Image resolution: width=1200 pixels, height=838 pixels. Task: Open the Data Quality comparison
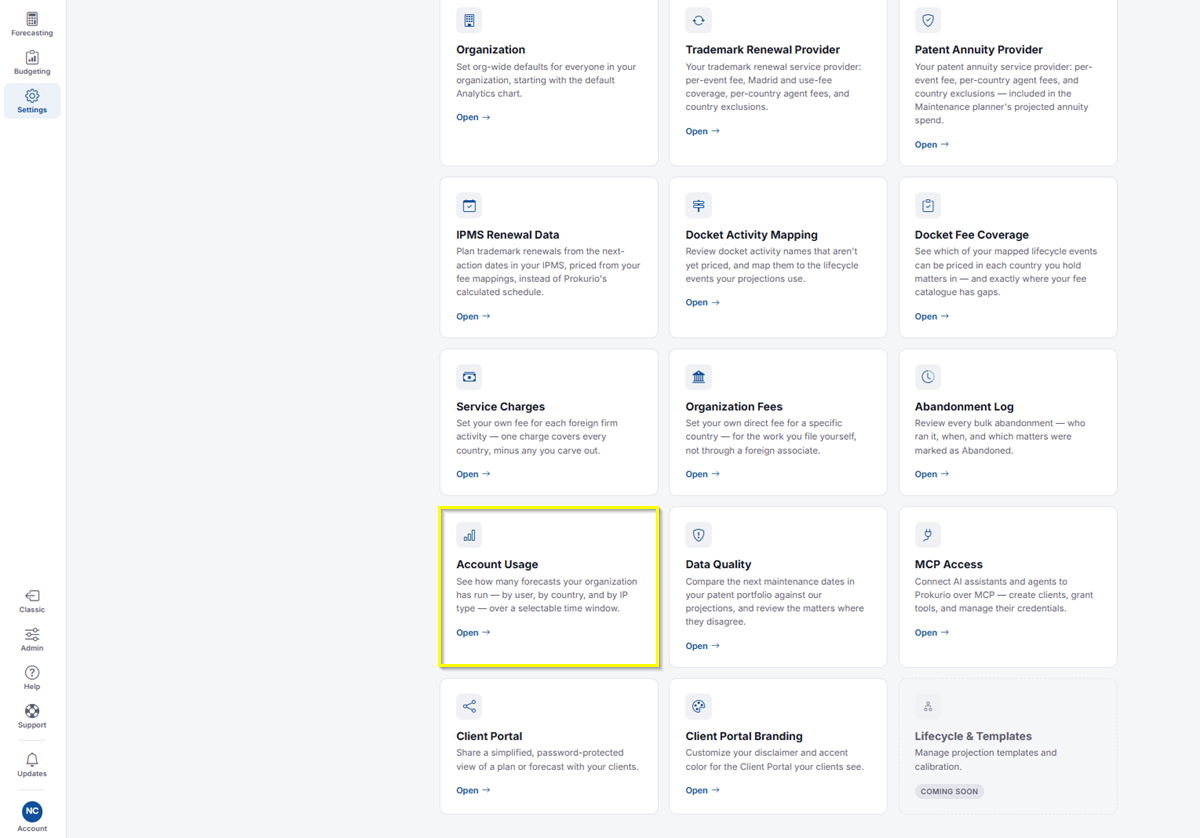(702, 646)
